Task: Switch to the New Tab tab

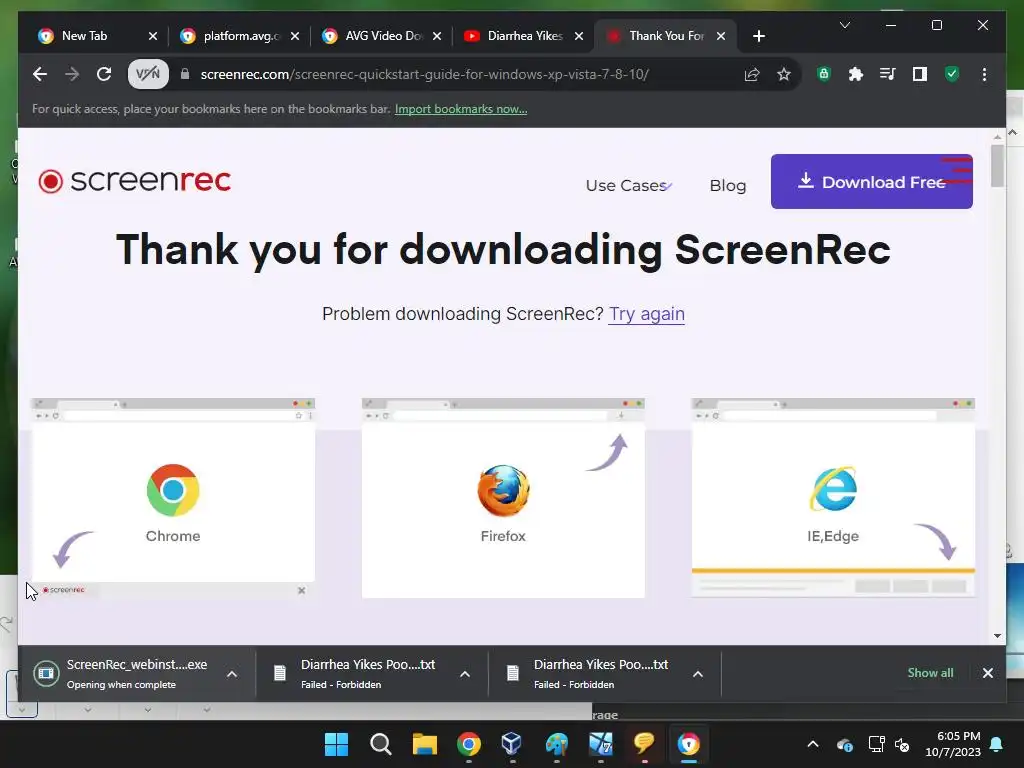Action: coord(84,36)
